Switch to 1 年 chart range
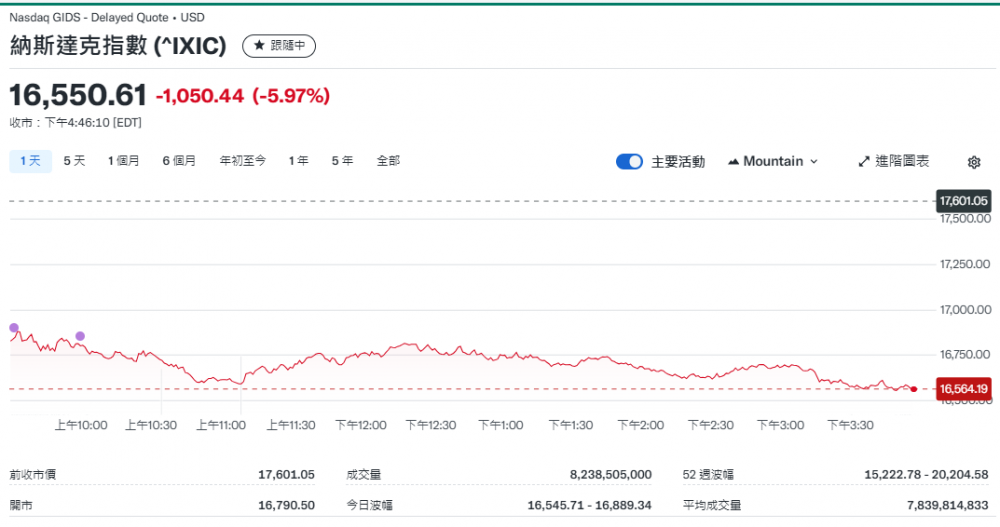1000x527 pixels. (298, 161)
